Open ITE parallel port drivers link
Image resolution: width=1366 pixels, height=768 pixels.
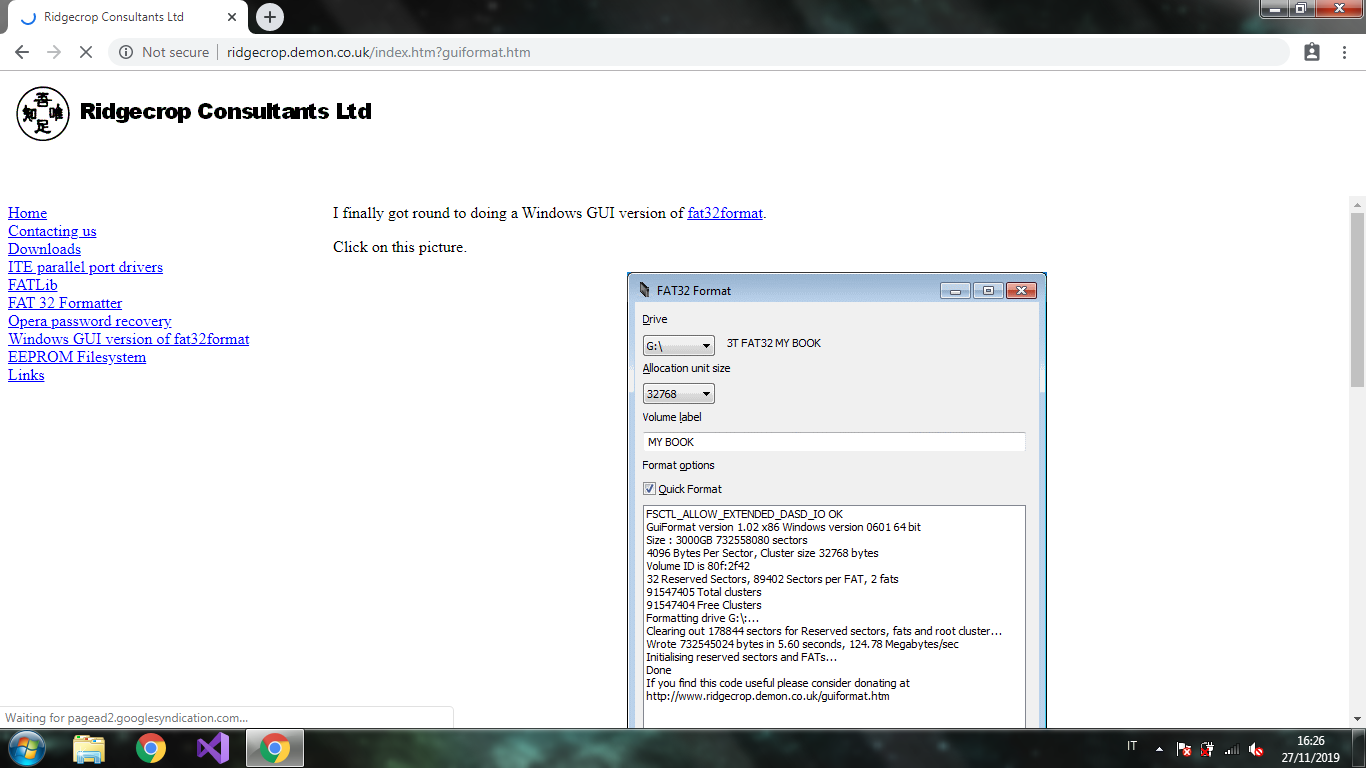(85, 267)
